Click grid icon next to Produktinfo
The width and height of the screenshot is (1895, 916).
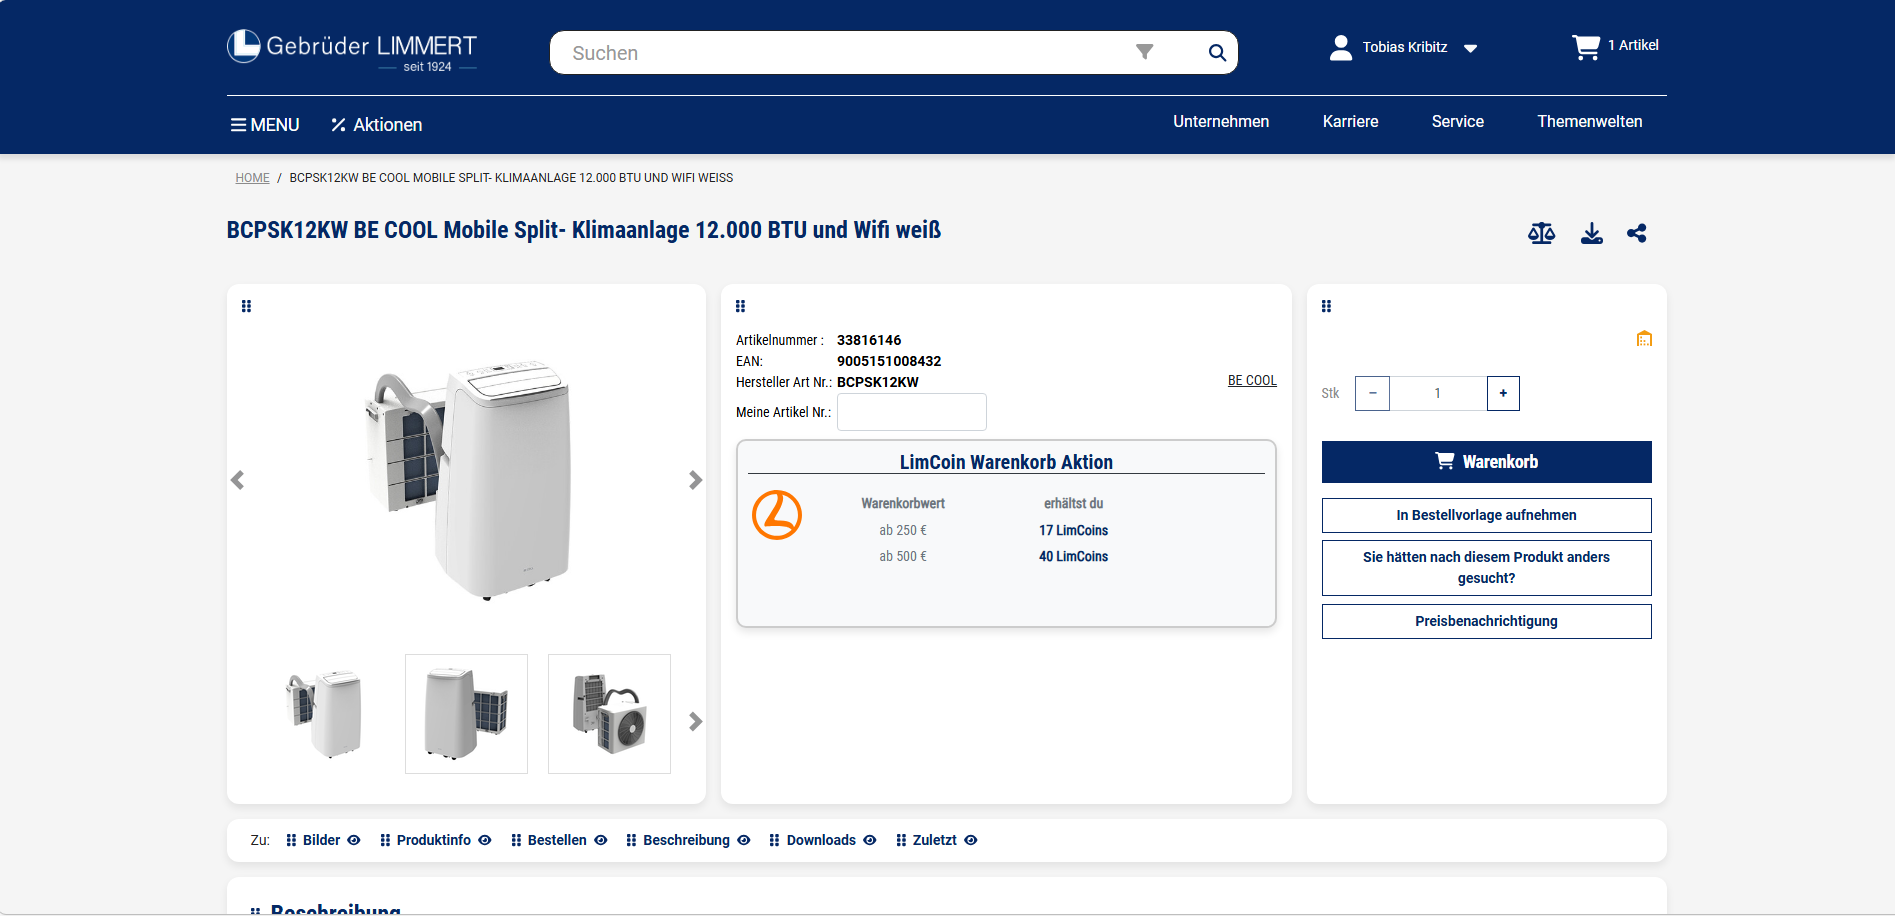pyautogui.click(x=385, y=840)
